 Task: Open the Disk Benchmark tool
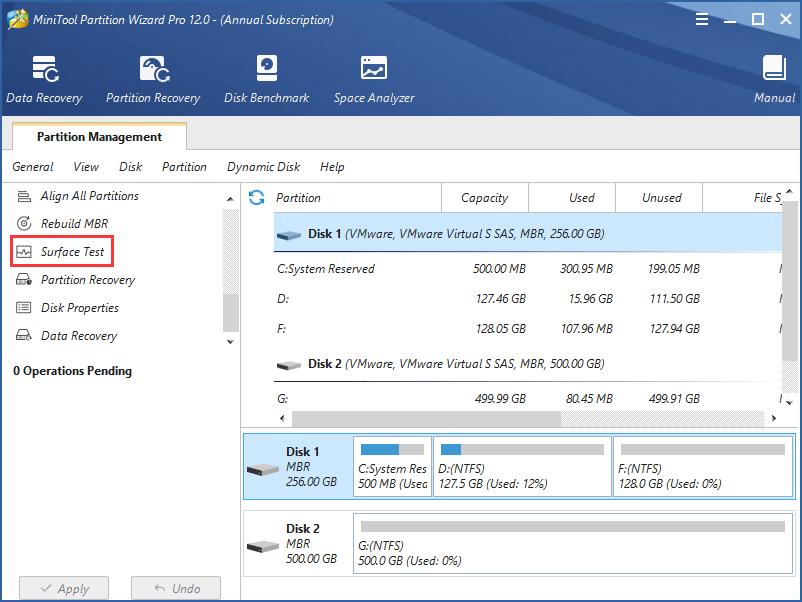coord(266,68)
